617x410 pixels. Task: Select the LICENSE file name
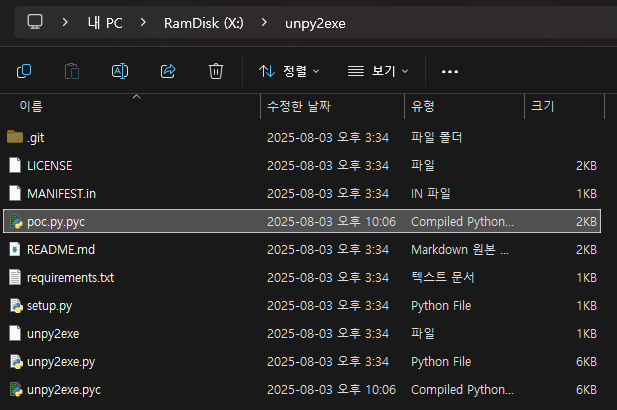click(50, 166)
